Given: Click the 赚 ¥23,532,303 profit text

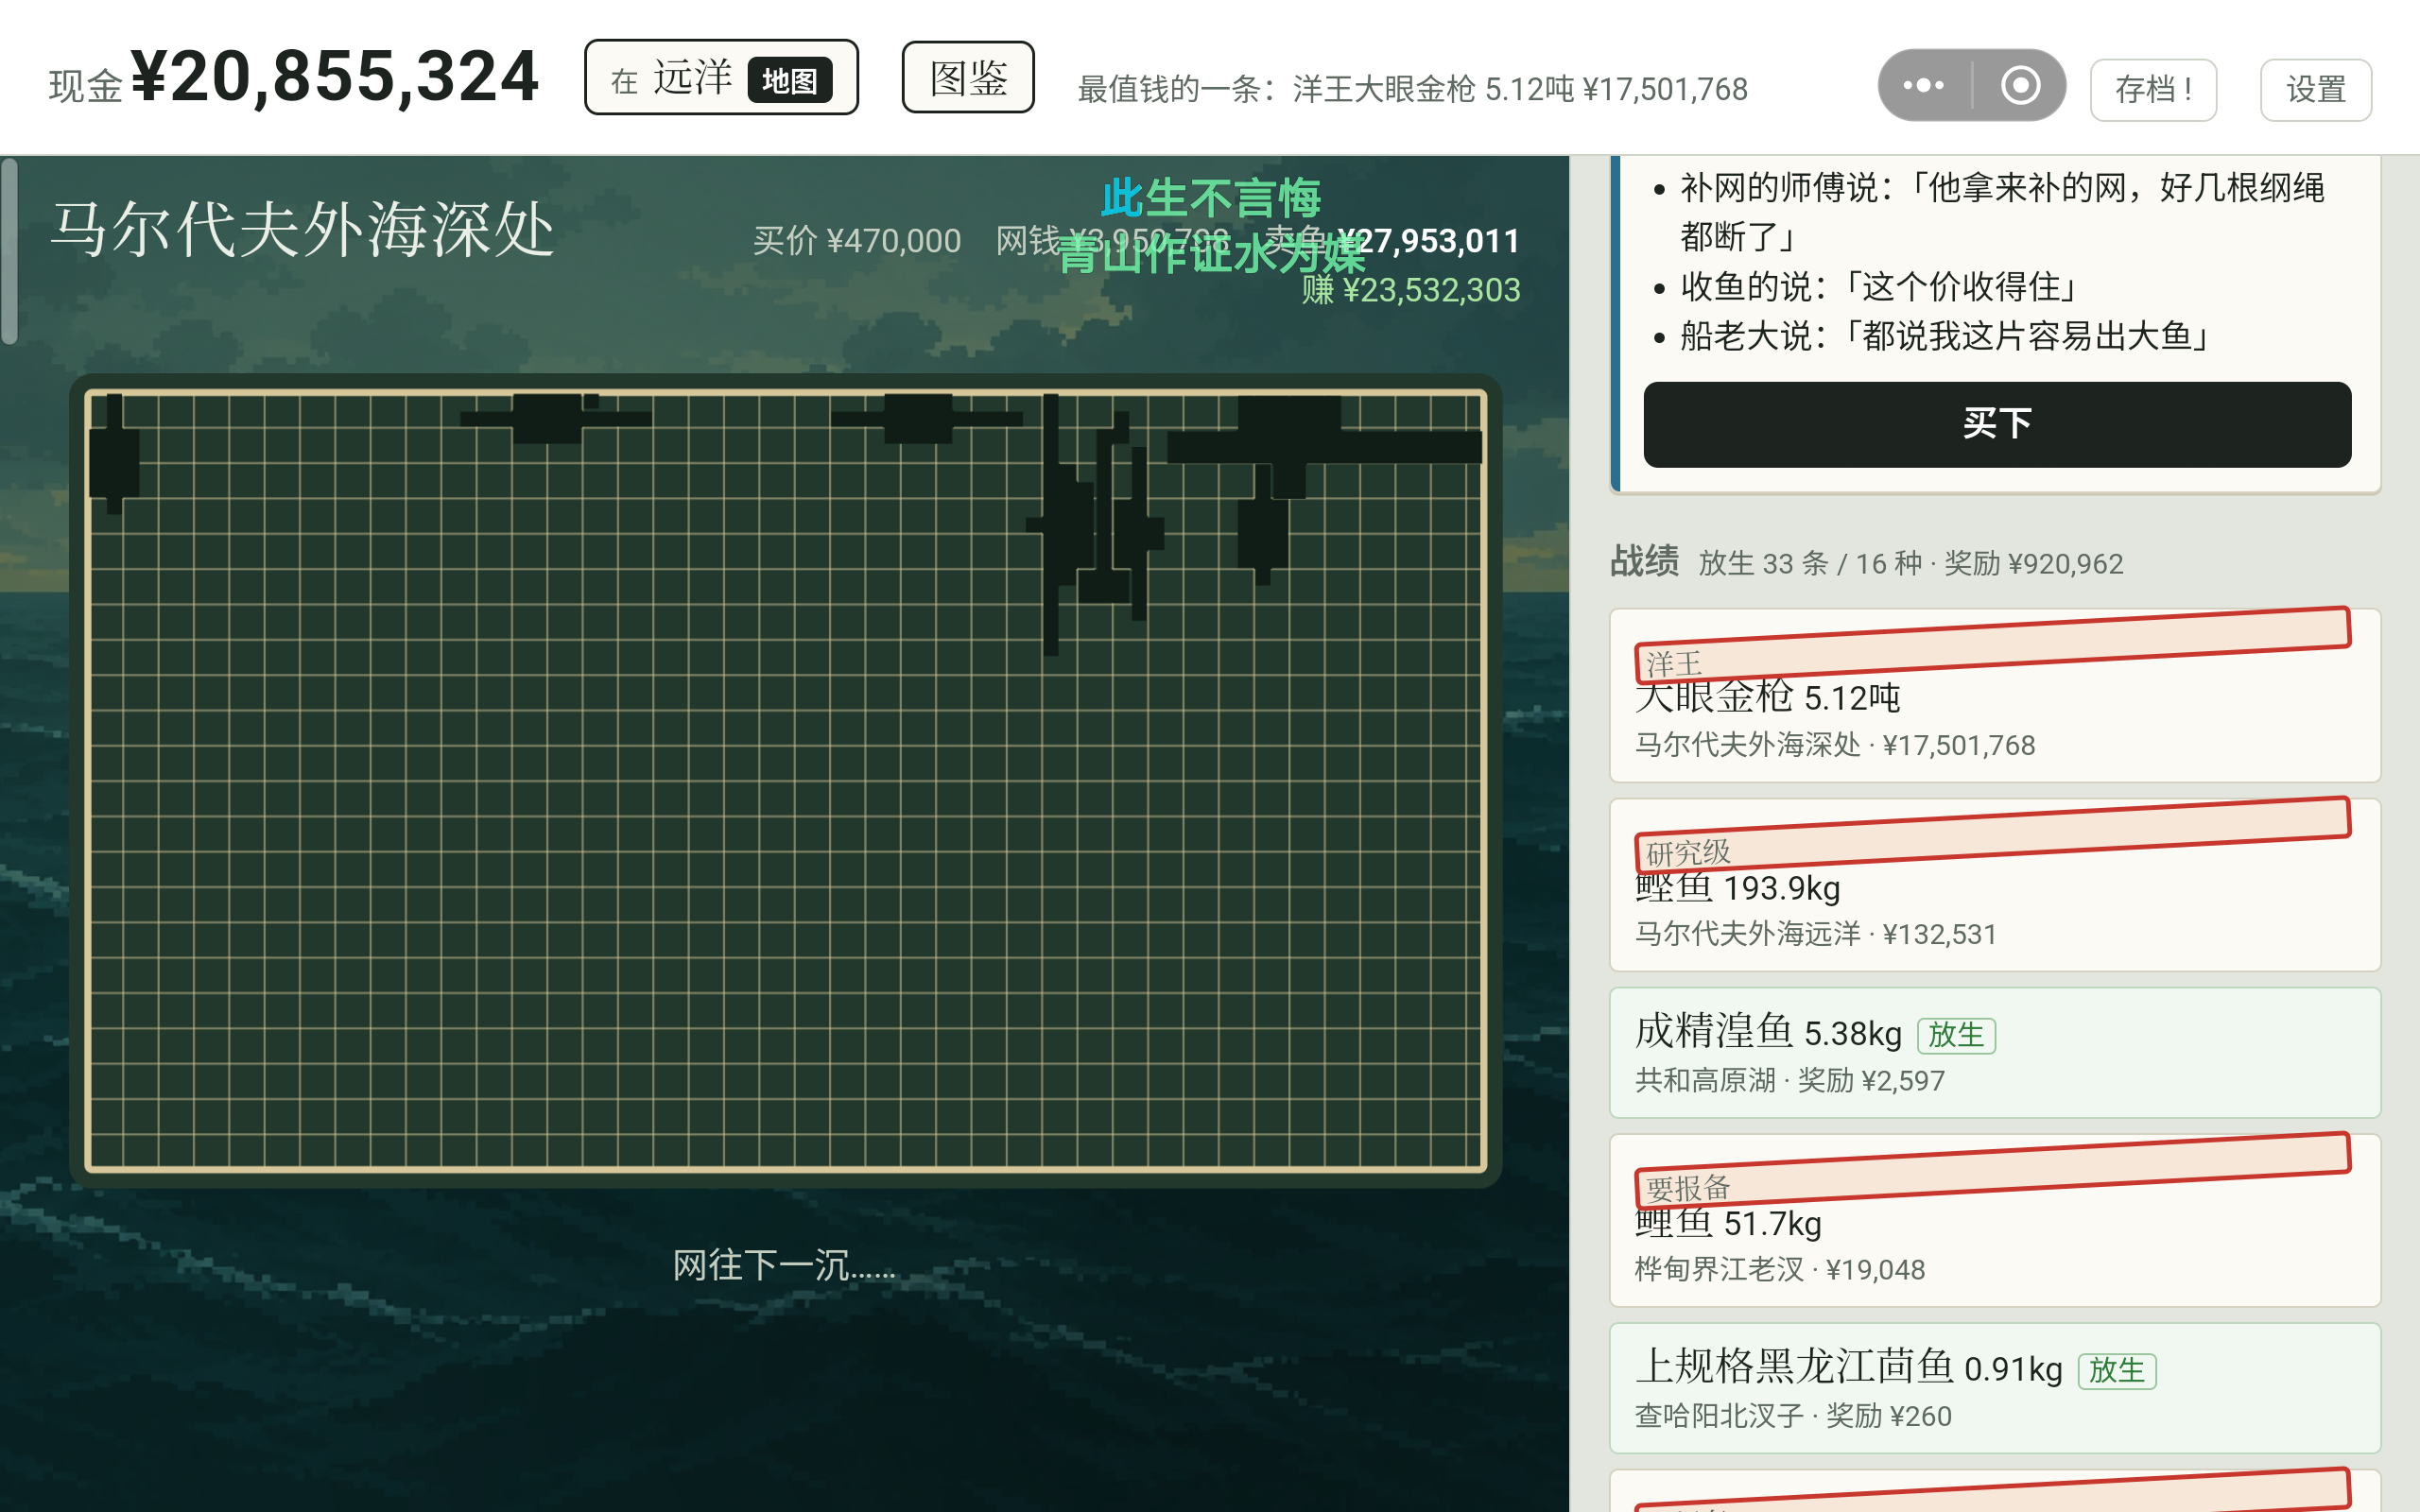Looking at the screenshot, I should point(1410,290).
